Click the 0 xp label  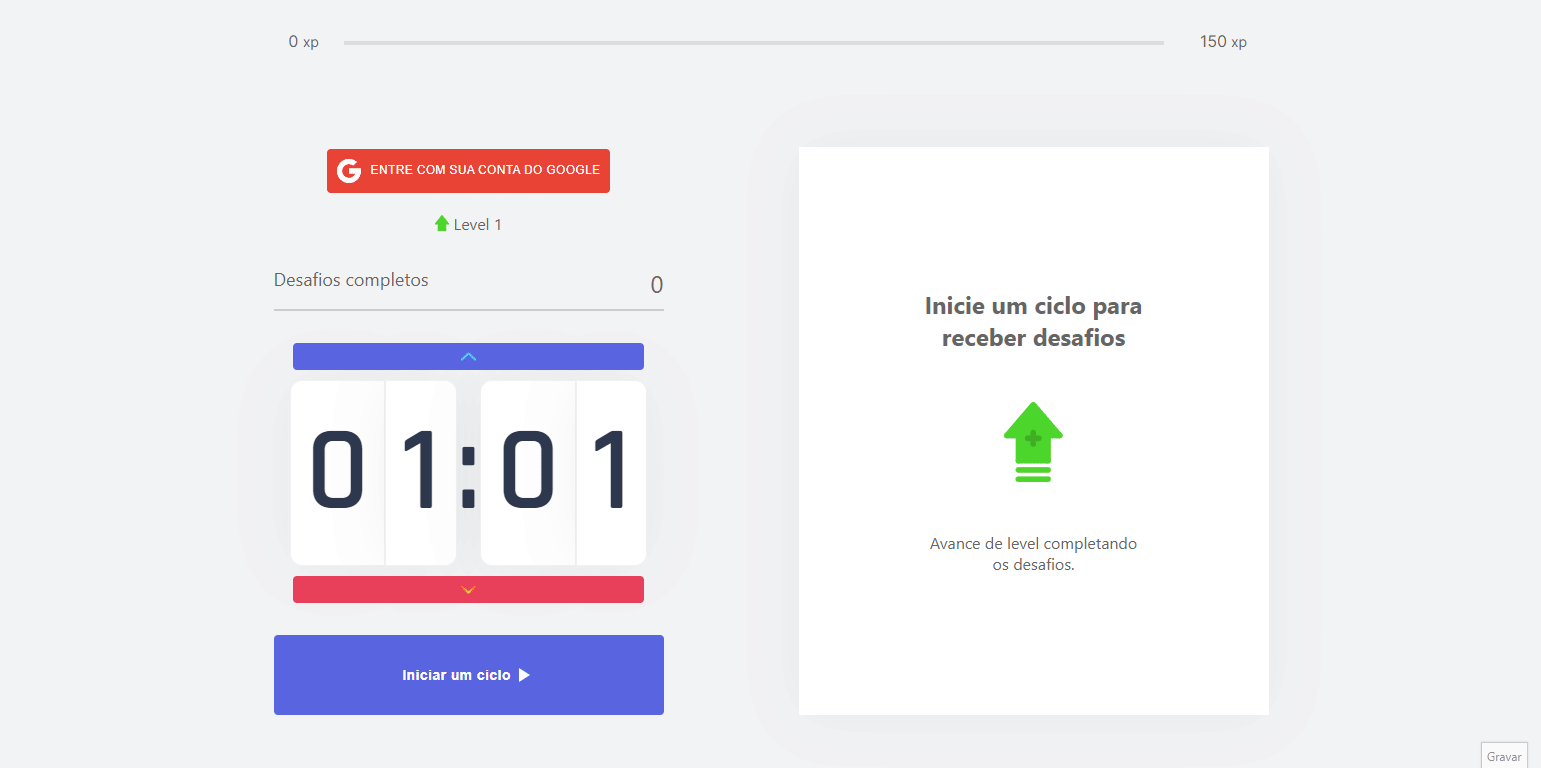304,42
